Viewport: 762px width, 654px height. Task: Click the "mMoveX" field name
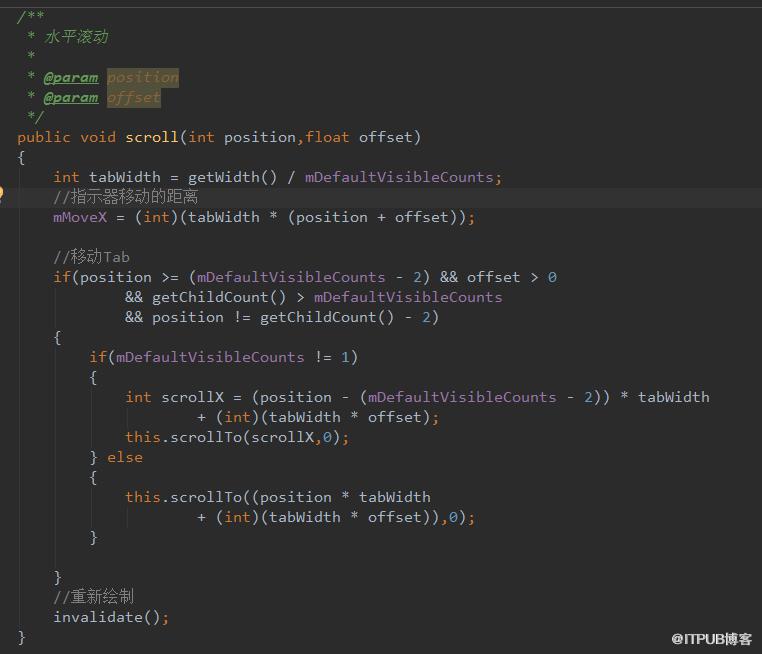(80, 217)
